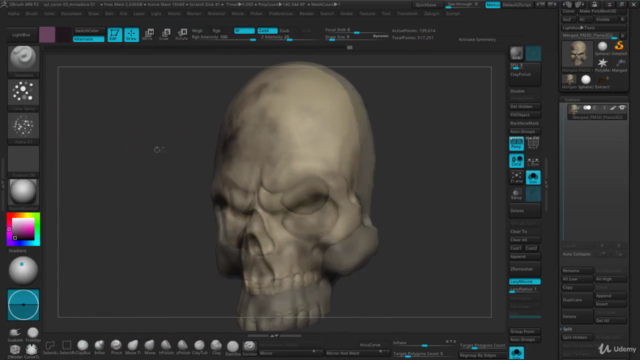This screenshot has height=360, width=640.
Task: Select the ClayBuildup brush icon
Action: coord(83,347)
